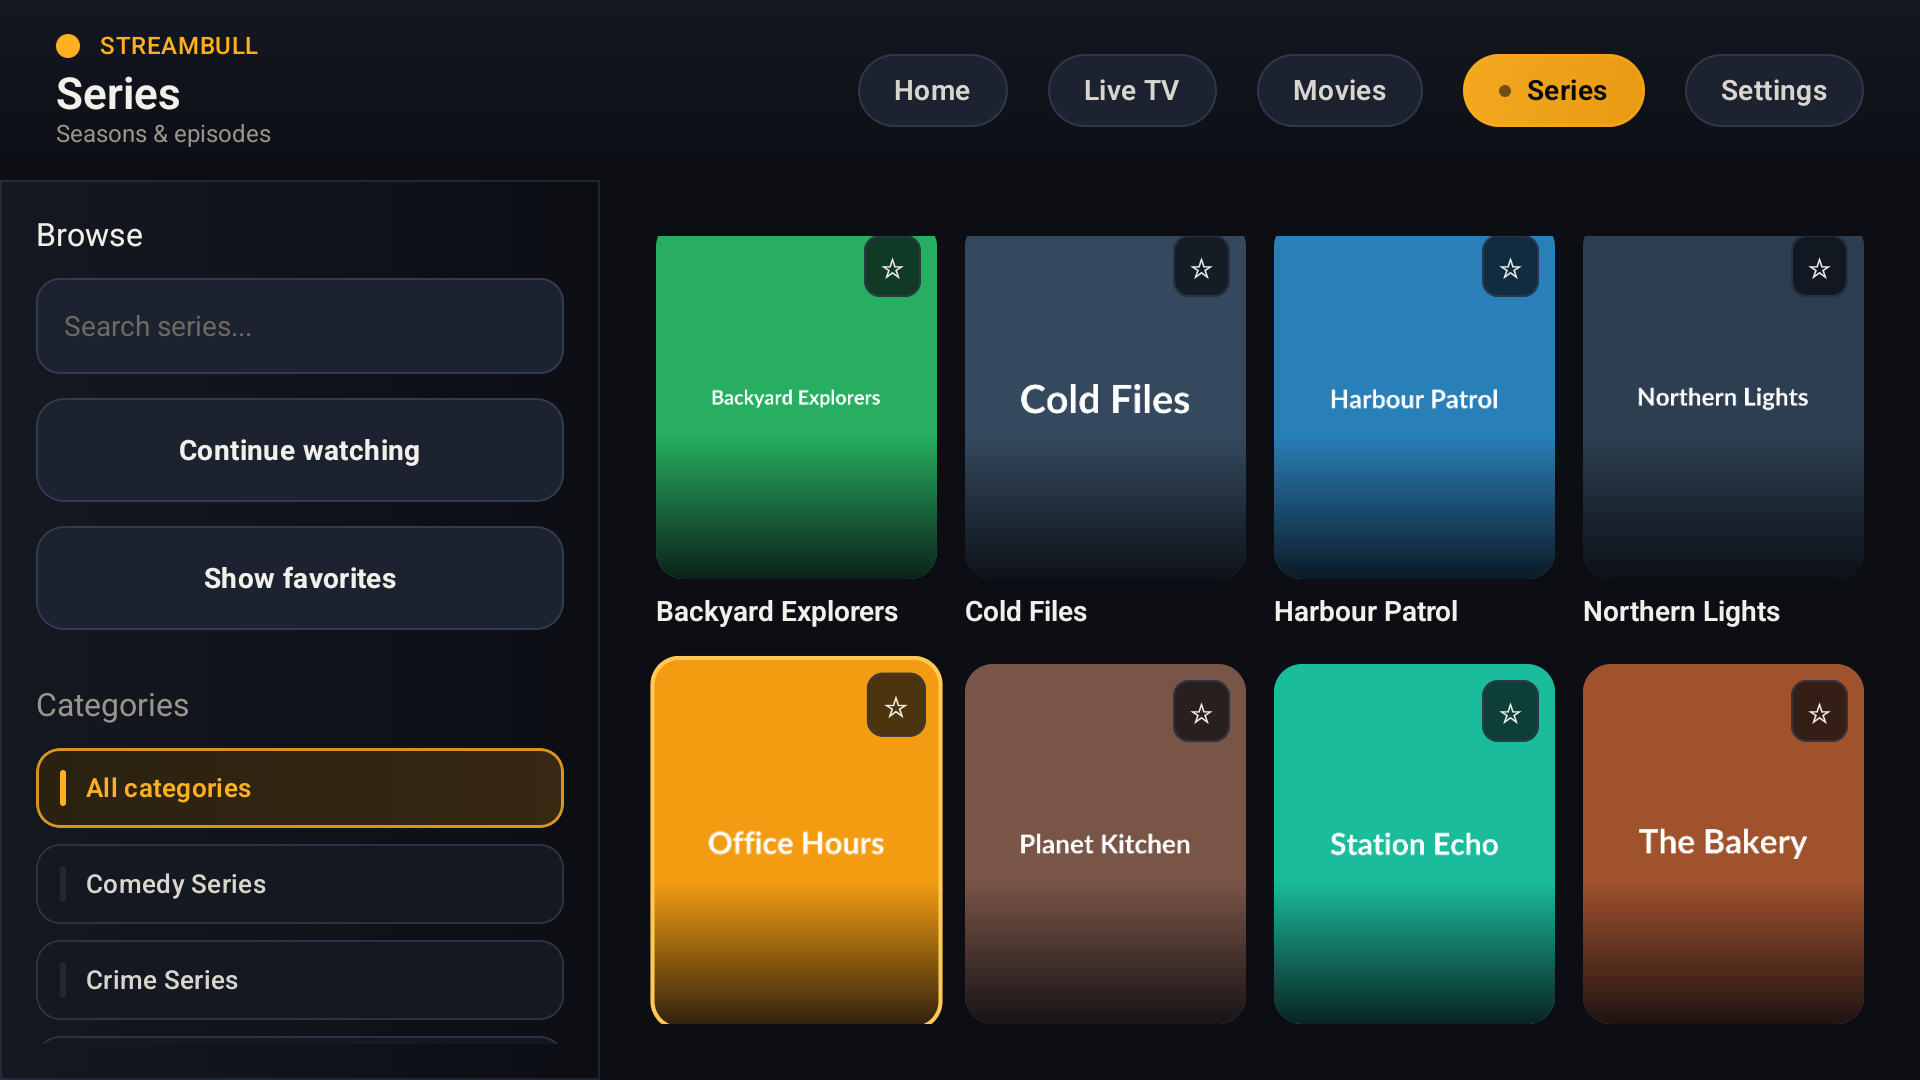Click the Harbour Patrol title below its poster

pyautogui.click(x=1366, y=611)
